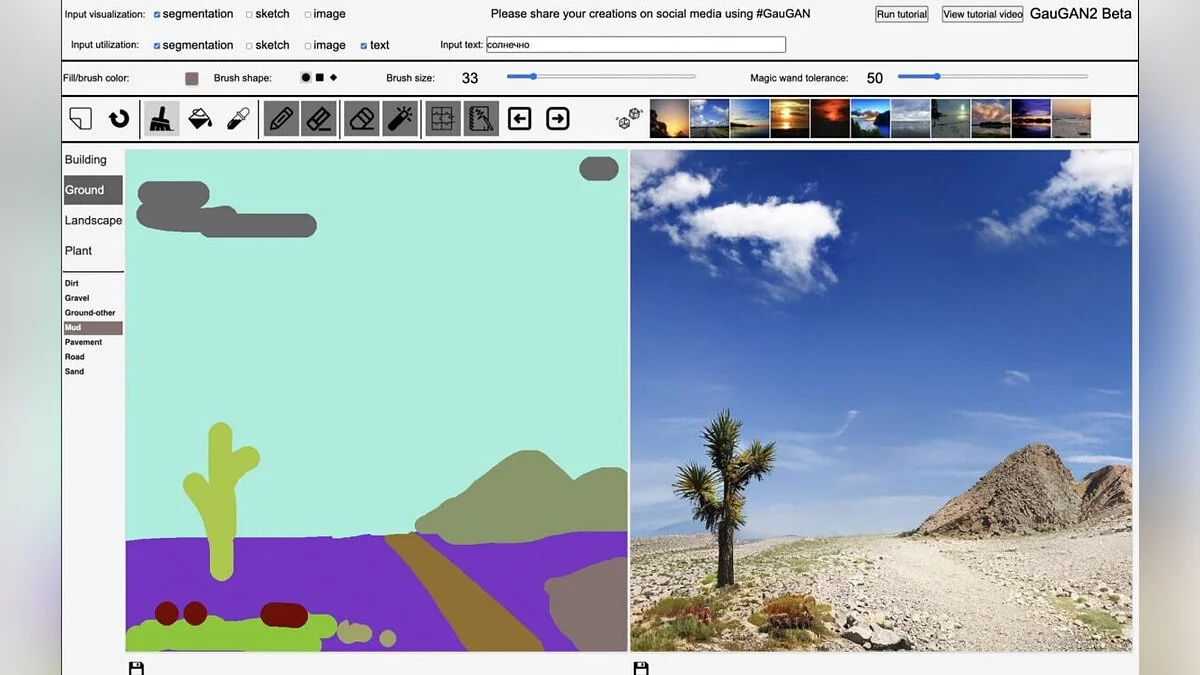Viewport: 1200px width, 675px height.
Task: Click the Input text field
Action: pyautogui.click(x=635, y=45)
